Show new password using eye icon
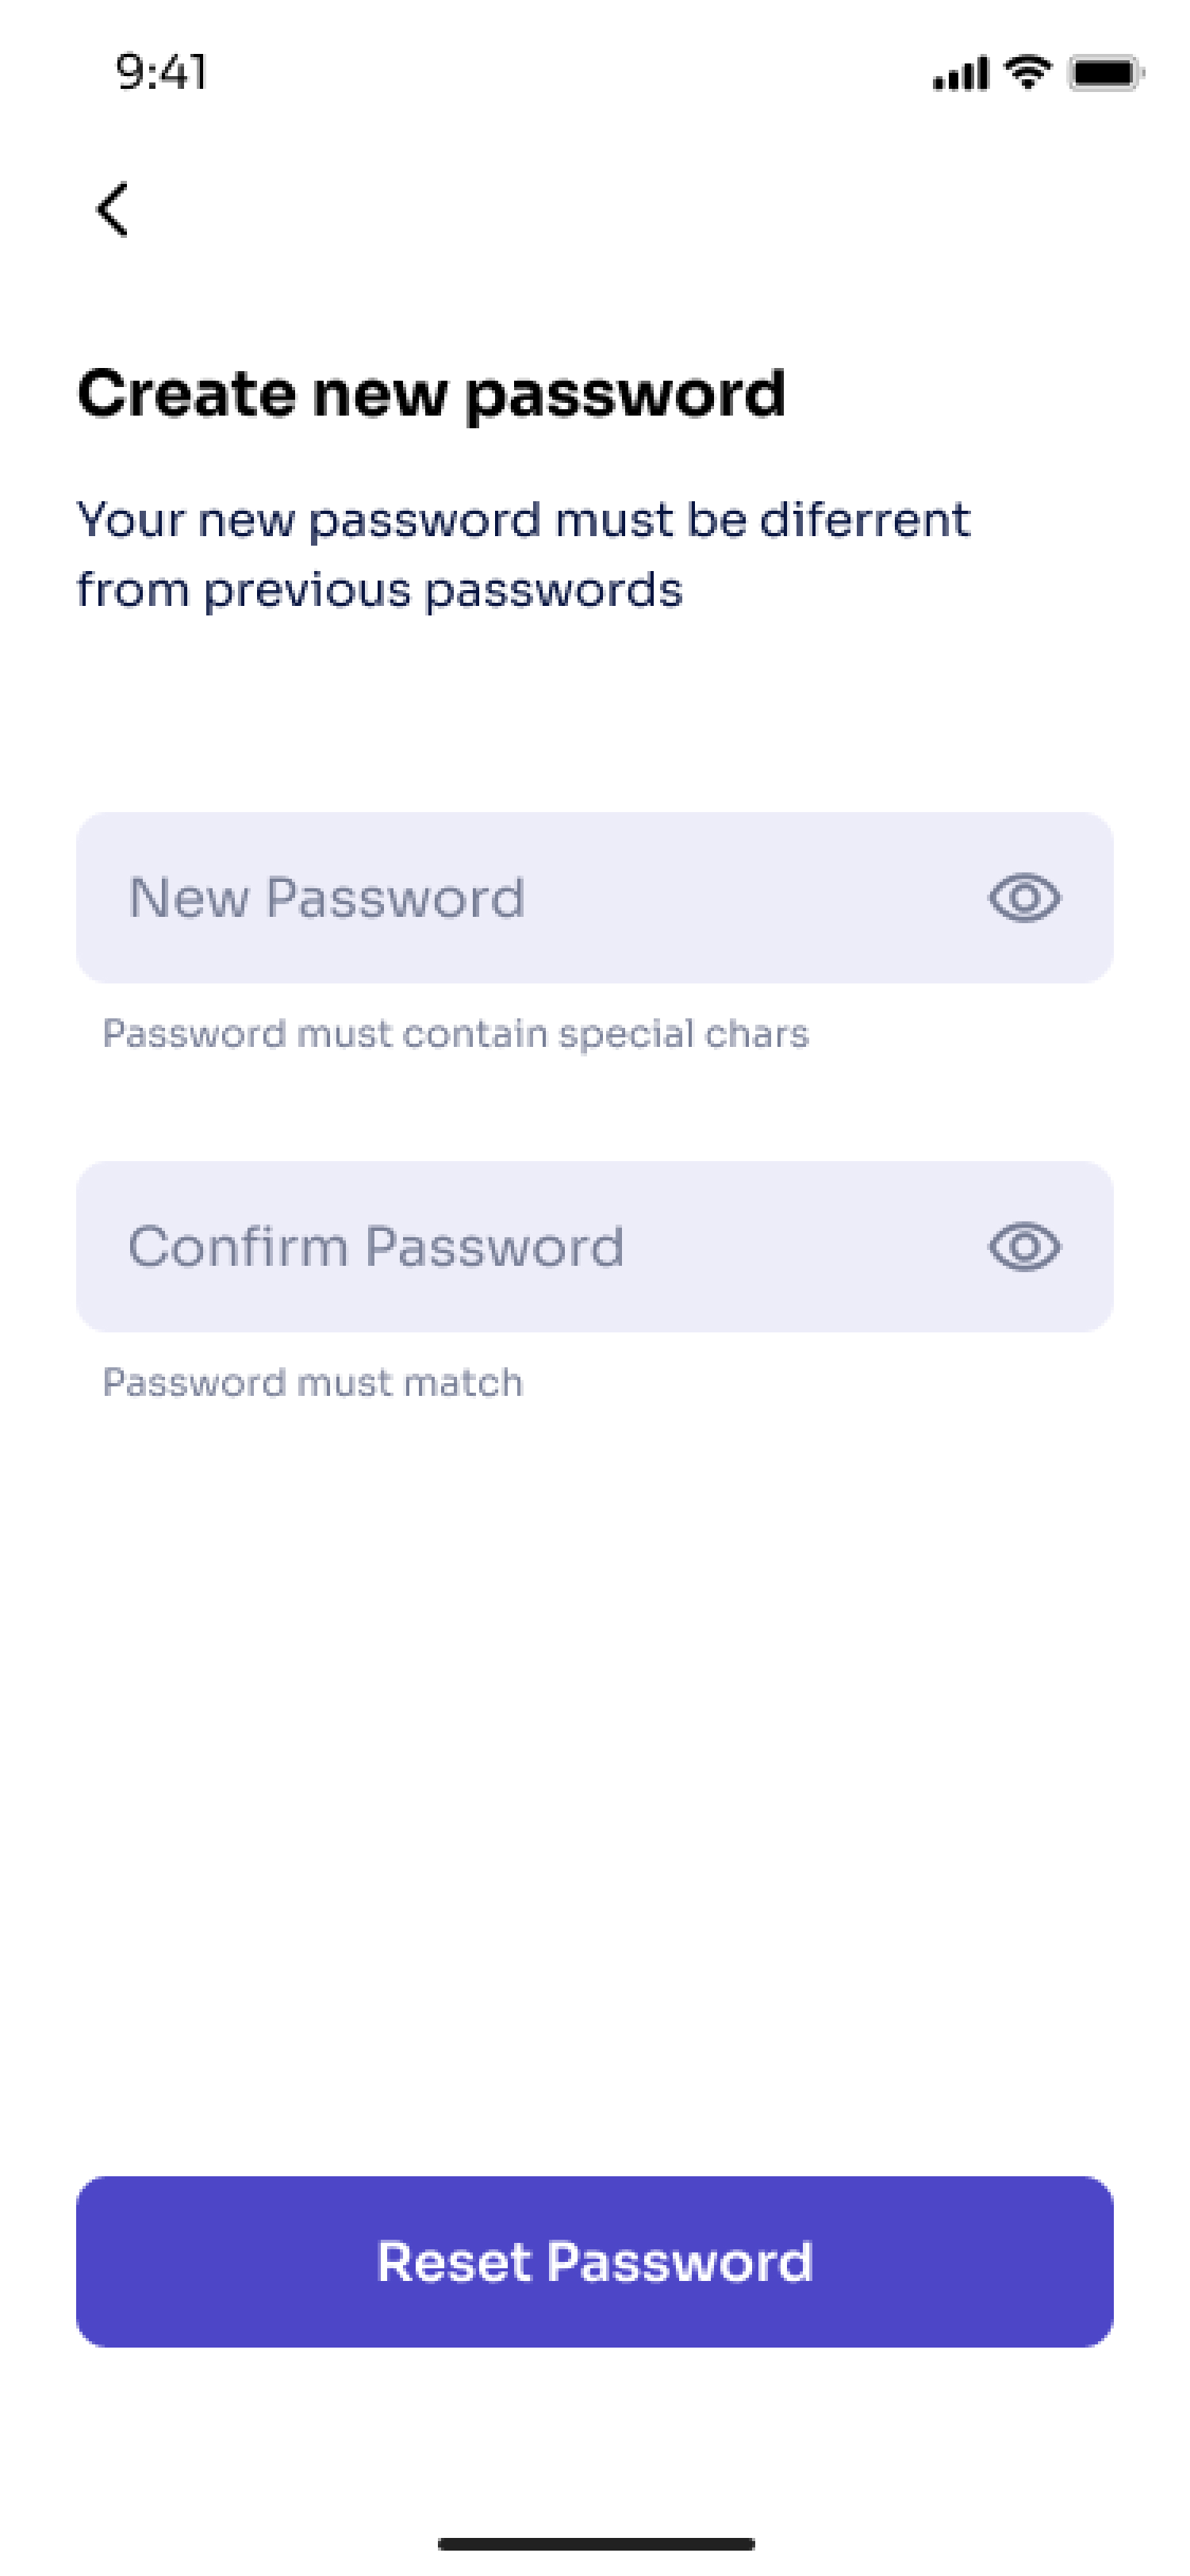Screen dimensions: 1190x2576 (1024, 897)
